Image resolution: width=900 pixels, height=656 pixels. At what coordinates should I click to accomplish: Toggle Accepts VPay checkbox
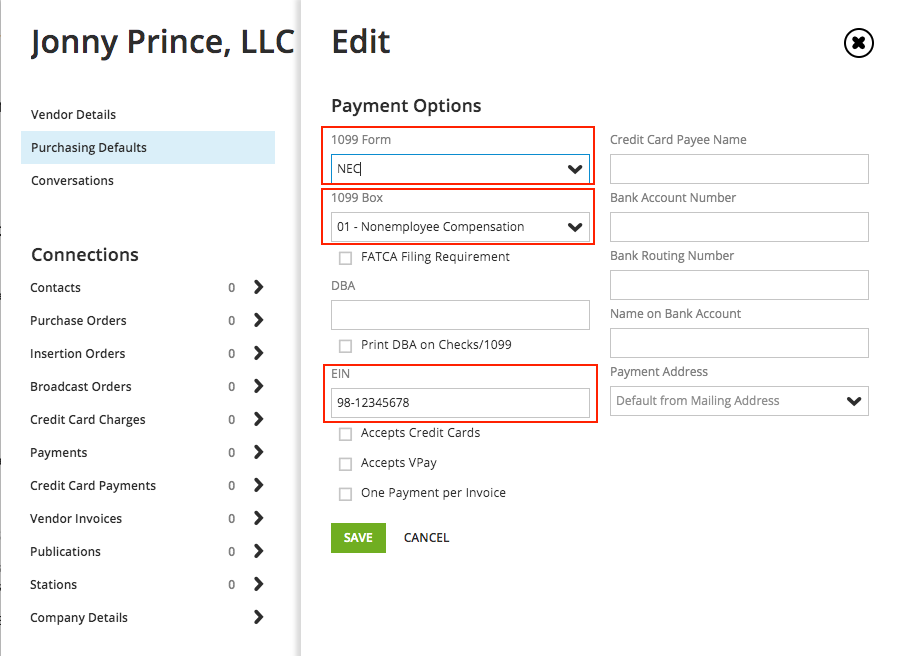point(346,464)
